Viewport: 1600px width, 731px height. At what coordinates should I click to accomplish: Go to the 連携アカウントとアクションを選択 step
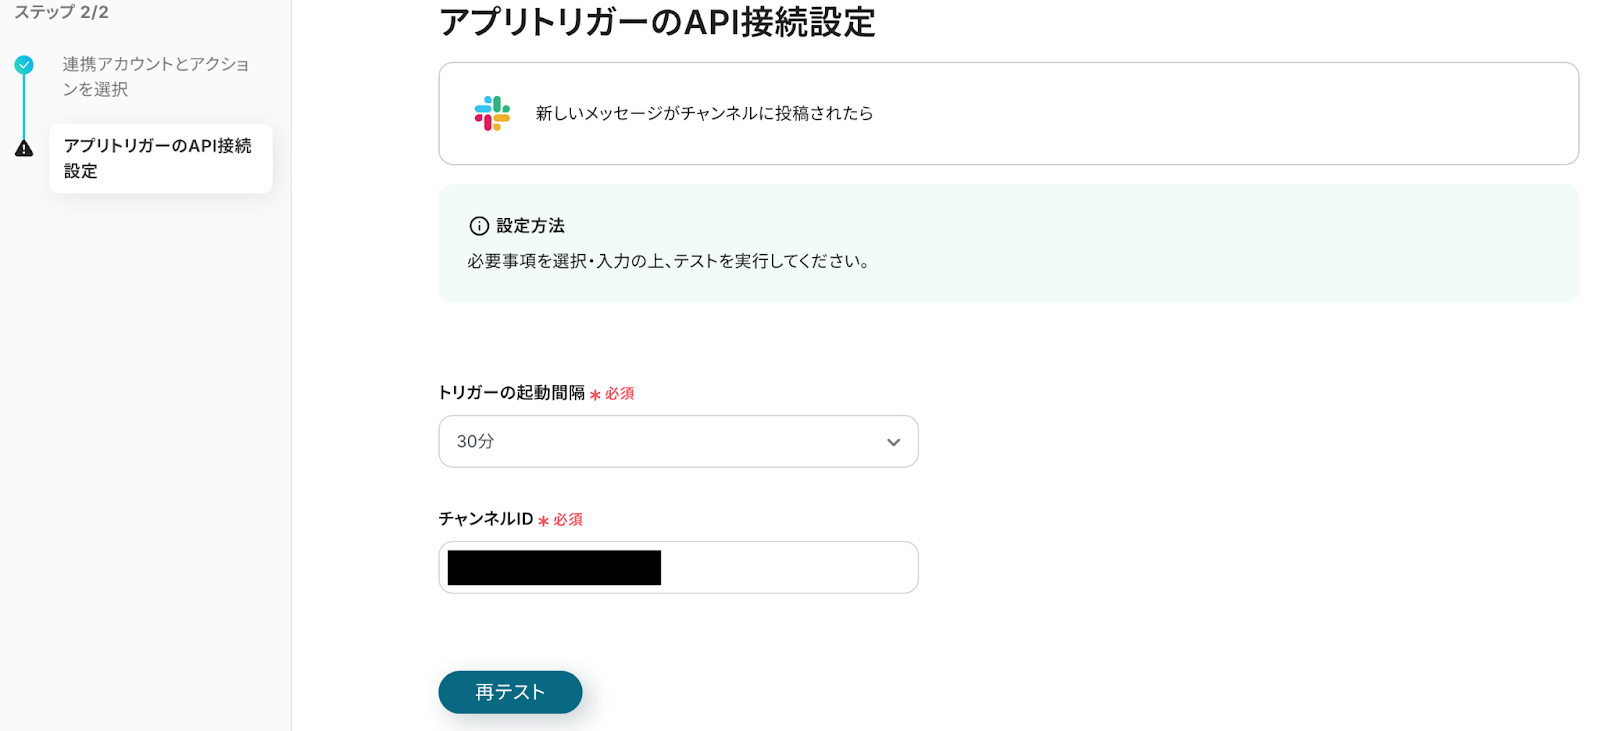[155, 77]
